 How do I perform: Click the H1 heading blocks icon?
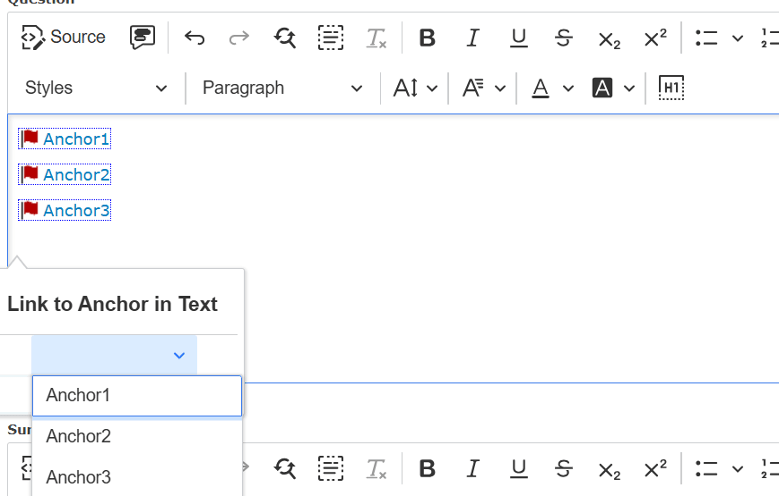671,88
